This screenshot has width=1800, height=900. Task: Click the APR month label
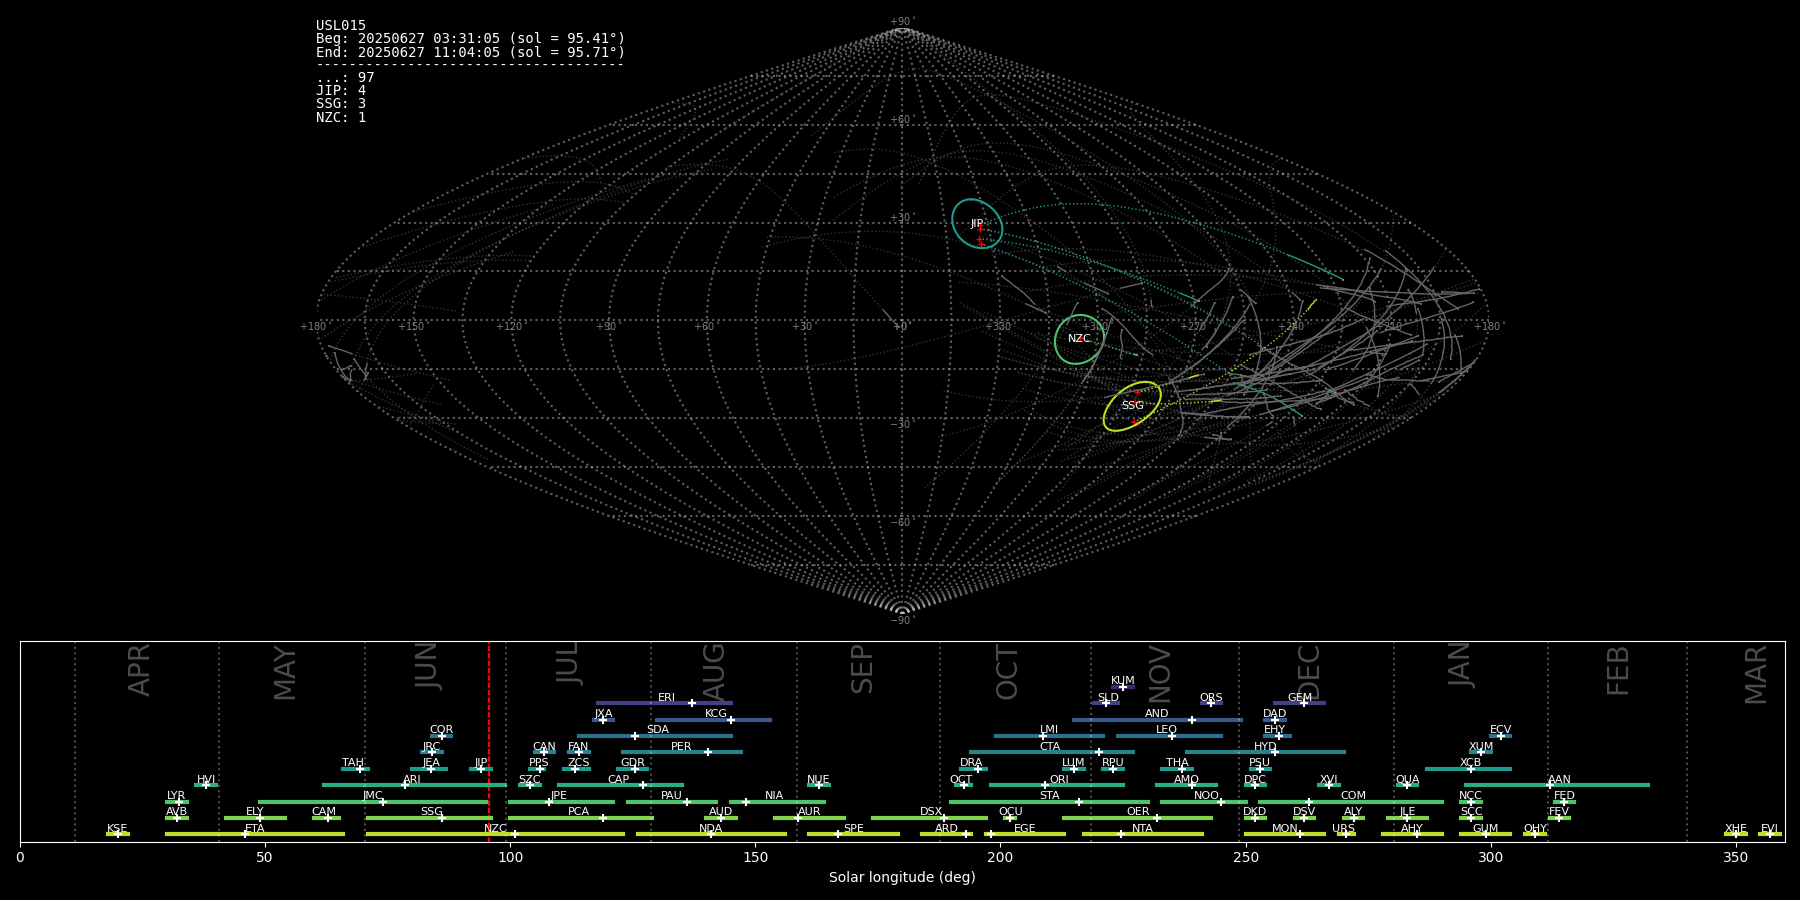(x=139, y=670)
